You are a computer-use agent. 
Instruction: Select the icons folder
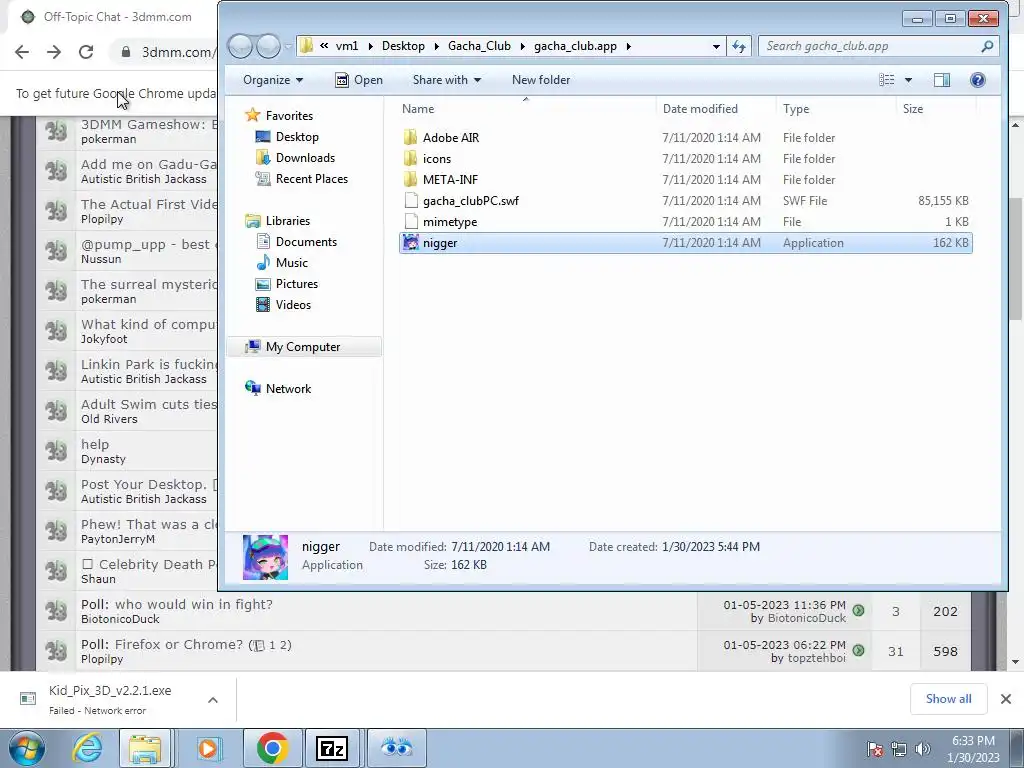point(437,159)
